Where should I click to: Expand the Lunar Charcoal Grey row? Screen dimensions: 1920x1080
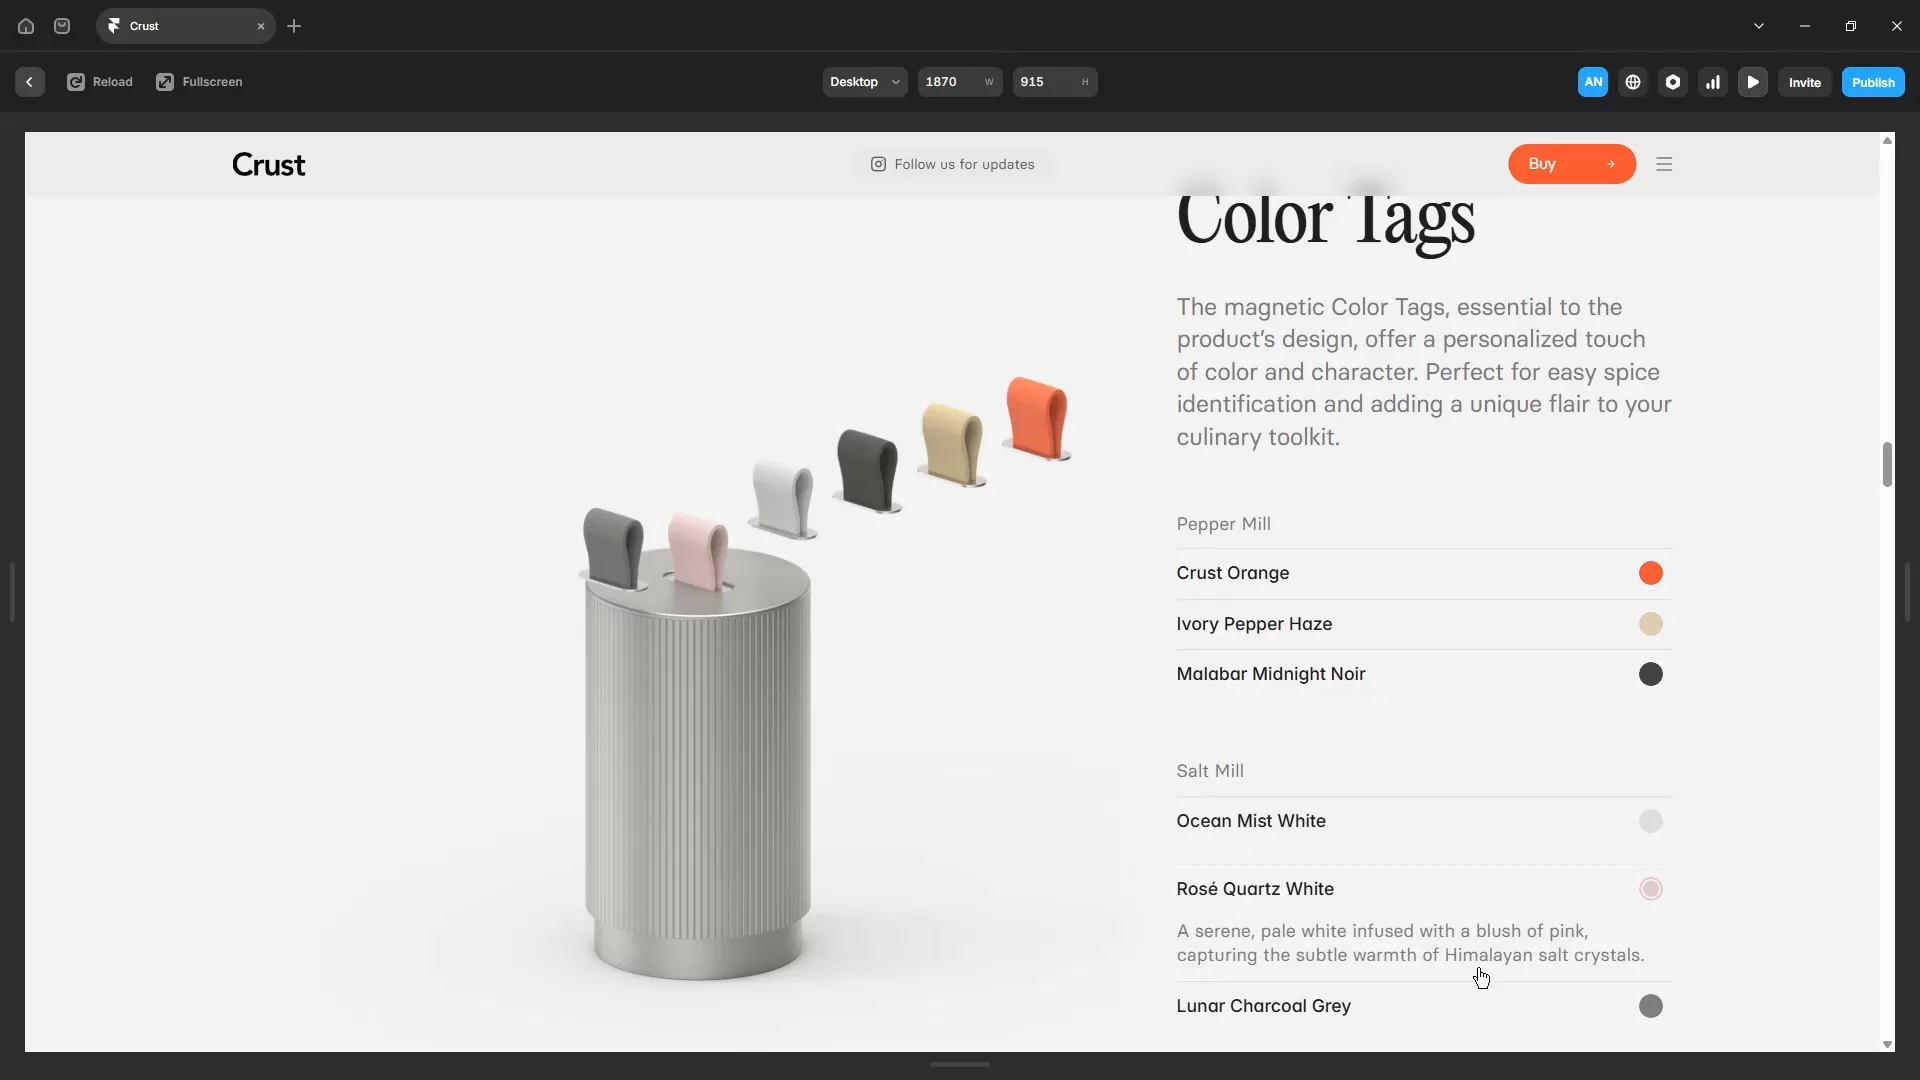pyautogui.click(x=1424, y=1006)
